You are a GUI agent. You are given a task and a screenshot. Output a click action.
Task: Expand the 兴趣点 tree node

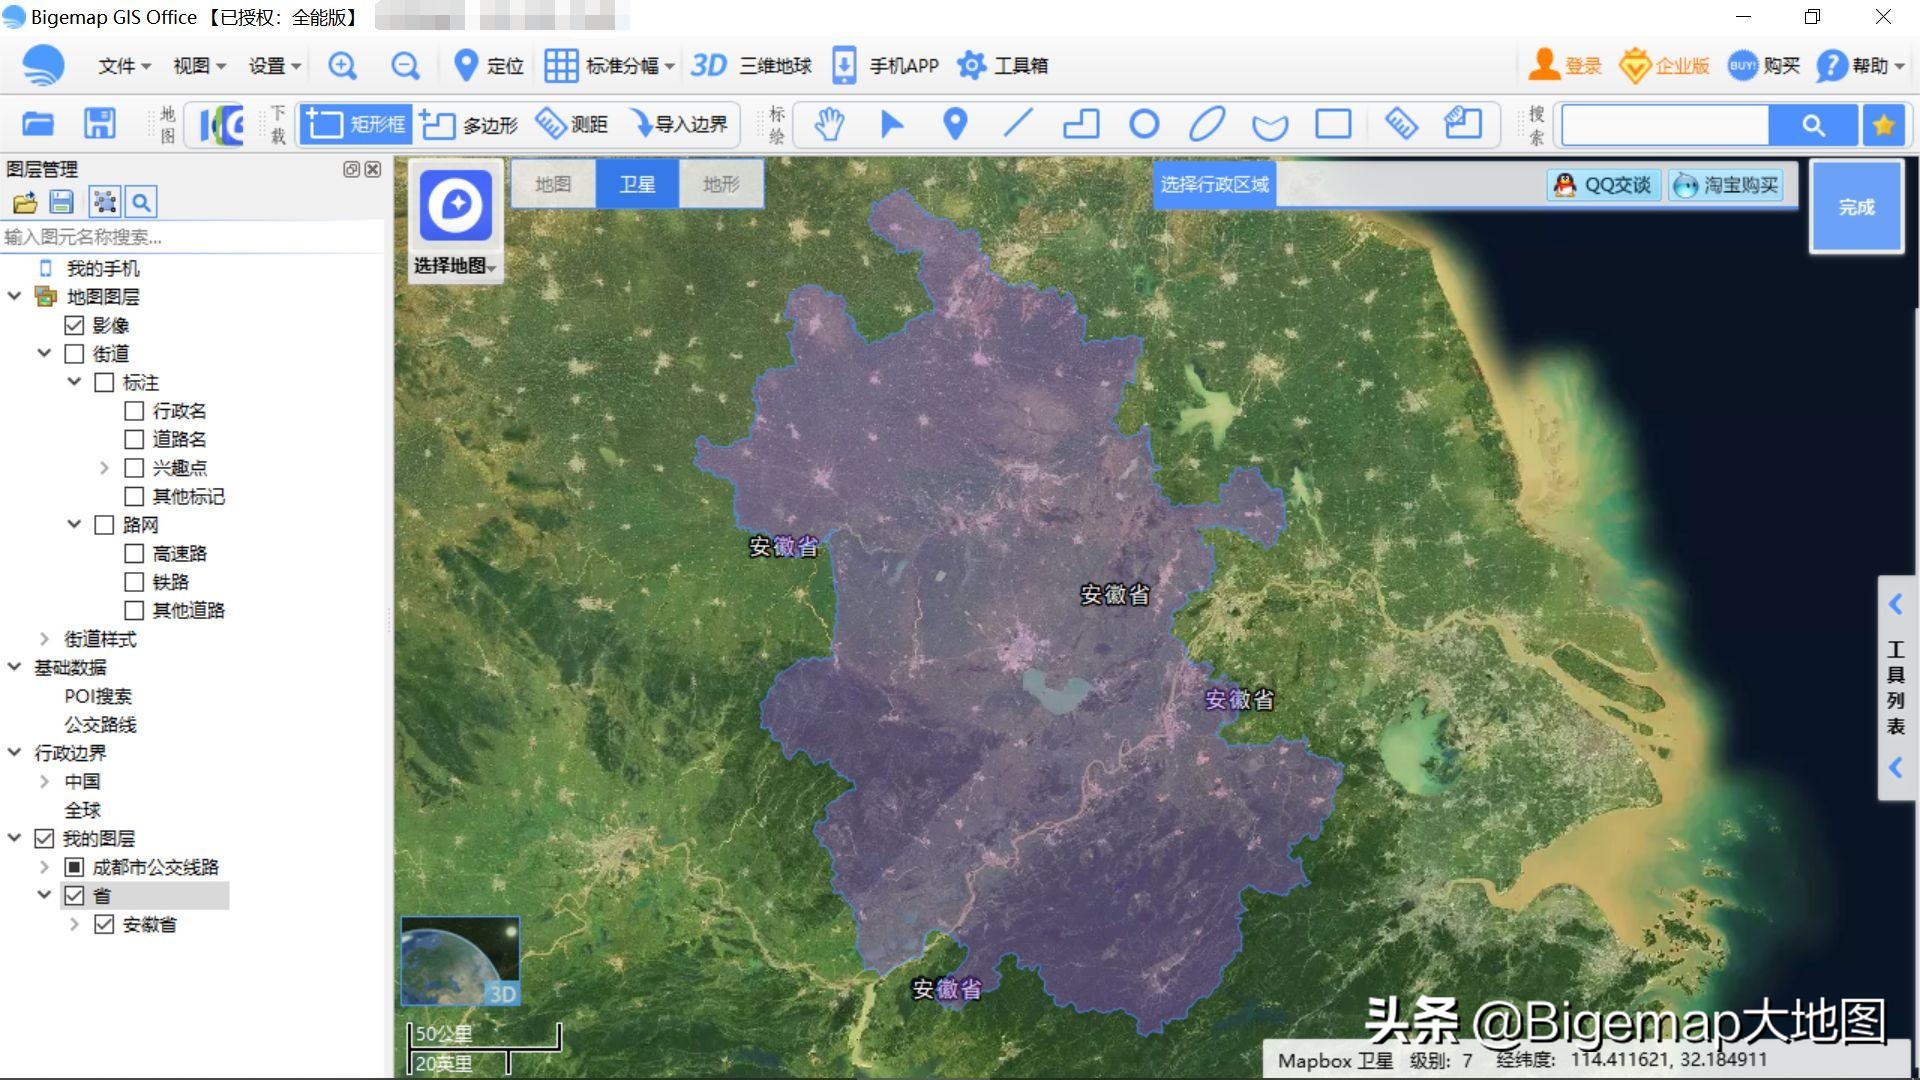105,467
